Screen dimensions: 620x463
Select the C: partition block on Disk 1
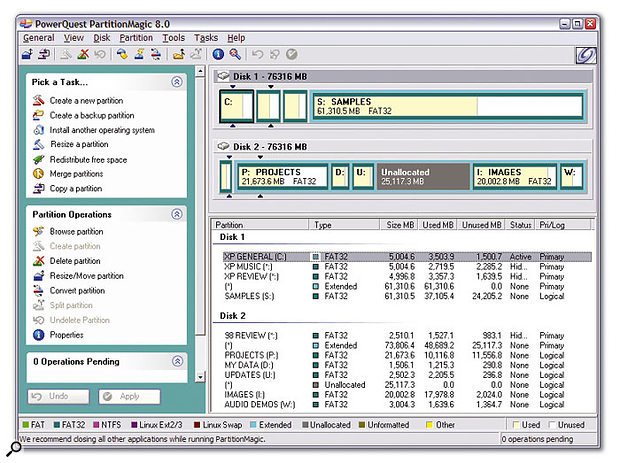[x=236, y=106]
